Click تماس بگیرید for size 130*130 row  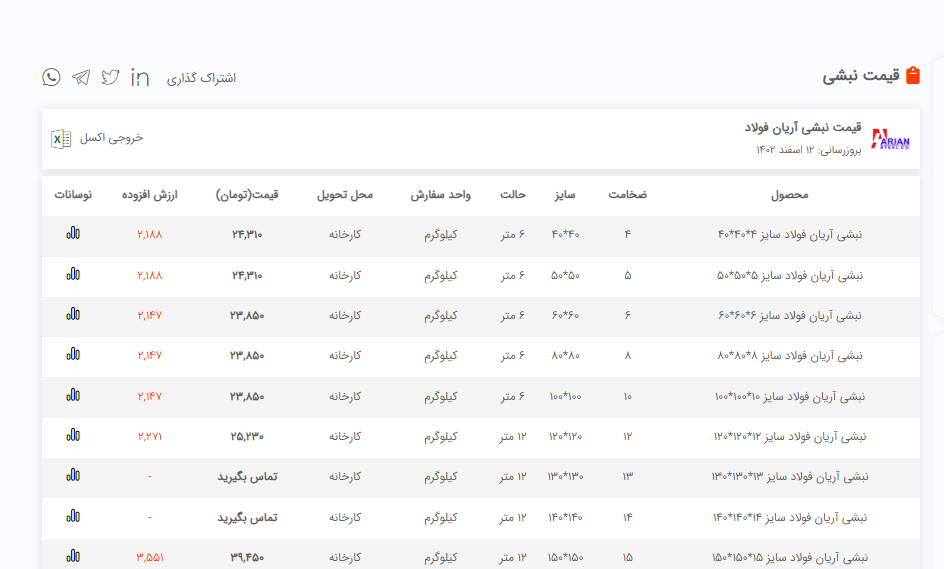(247, 477)
